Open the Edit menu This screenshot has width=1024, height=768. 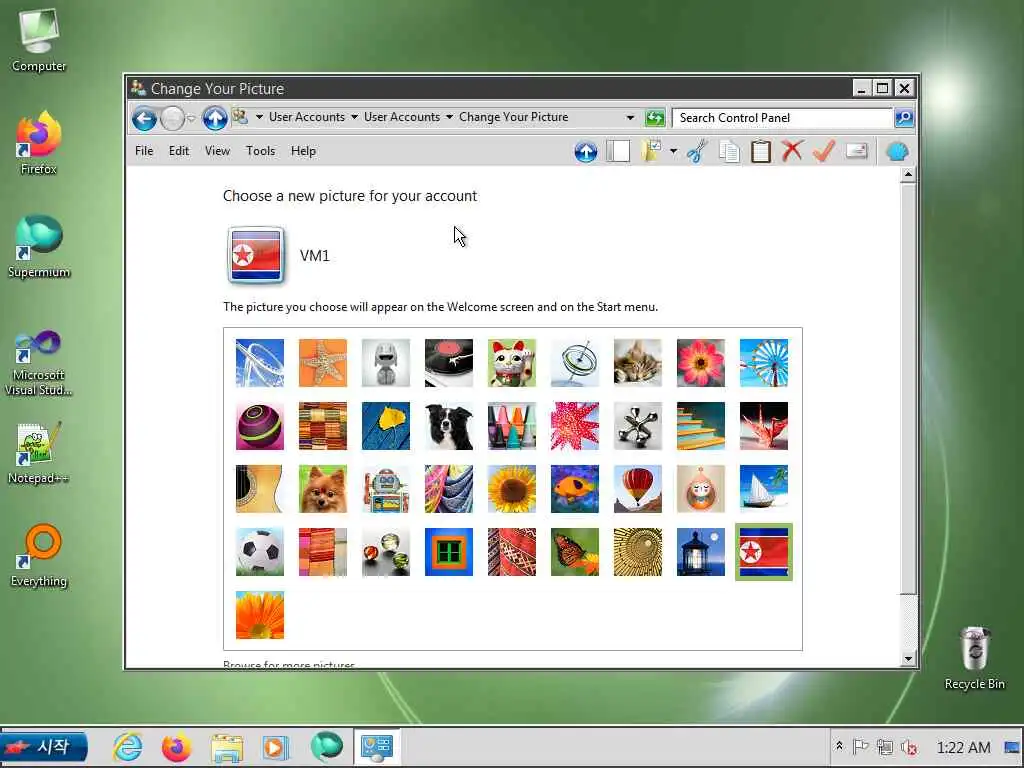coord(179,151)
